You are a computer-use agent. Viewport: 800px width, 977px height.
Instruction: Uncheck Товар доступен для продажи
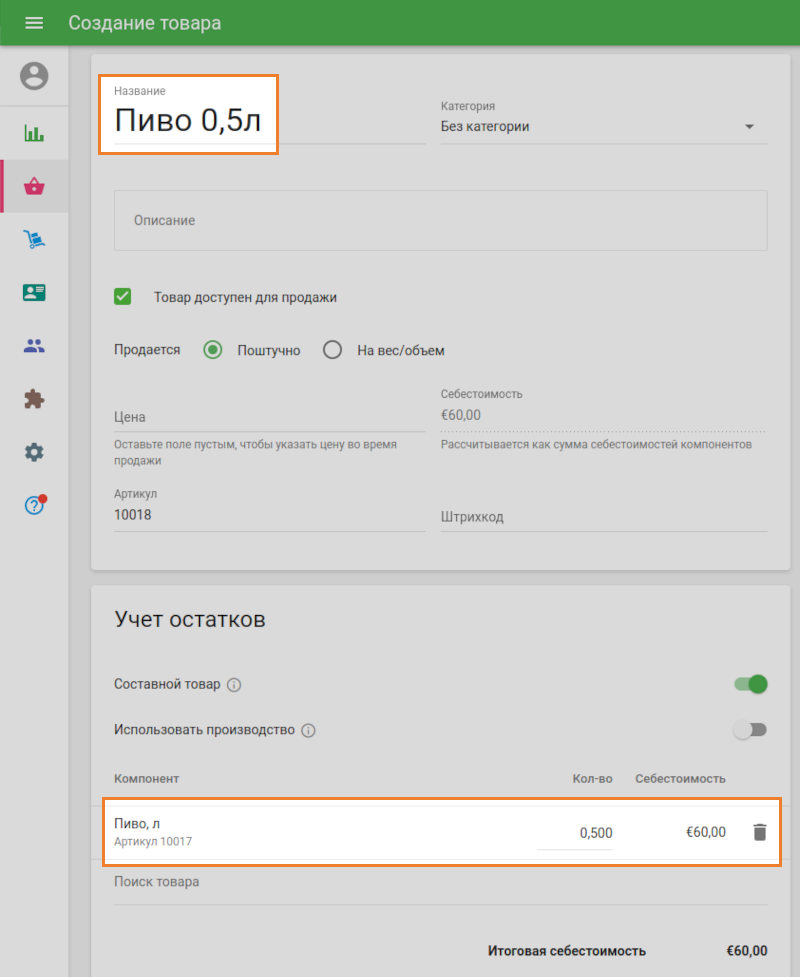[122, 296]
